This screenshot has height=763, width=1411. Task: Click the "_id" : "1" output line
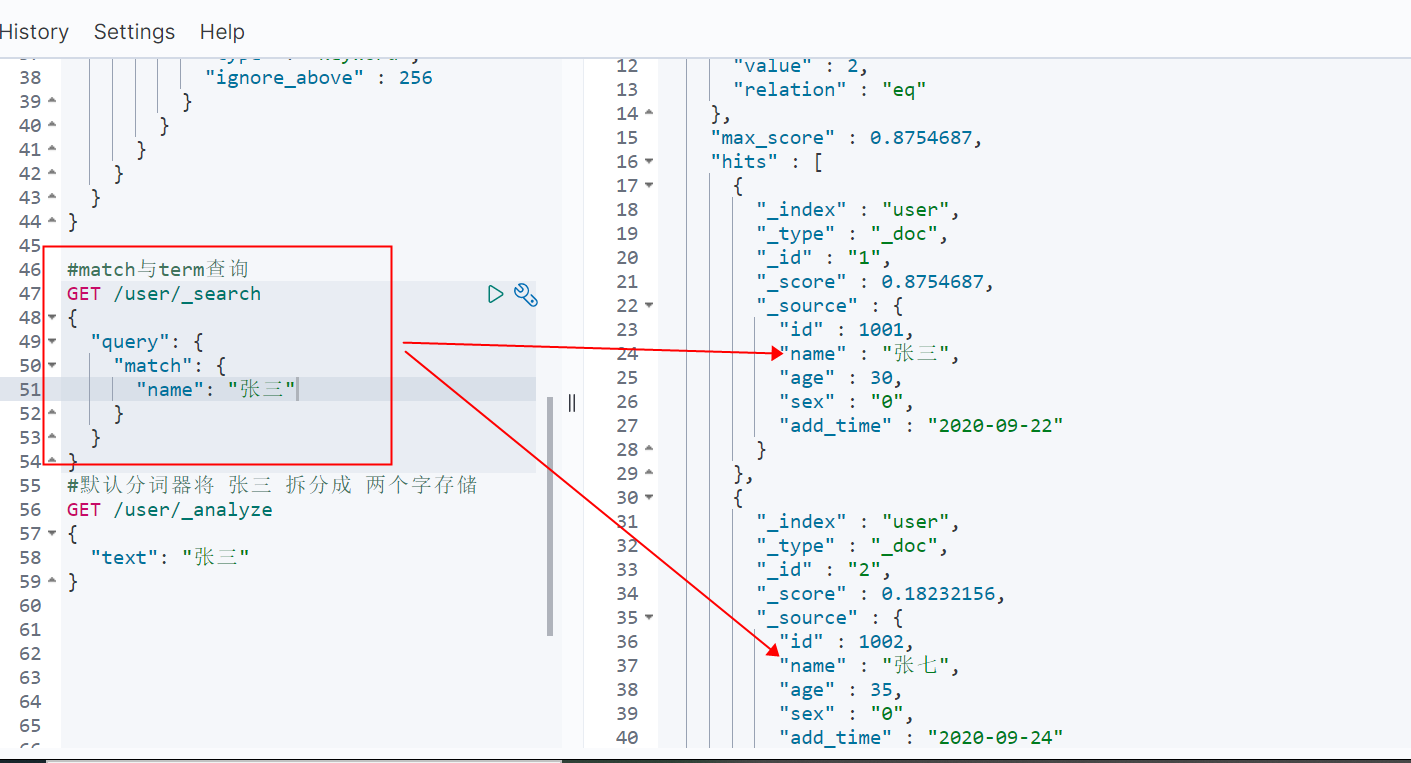click(823, 258)
